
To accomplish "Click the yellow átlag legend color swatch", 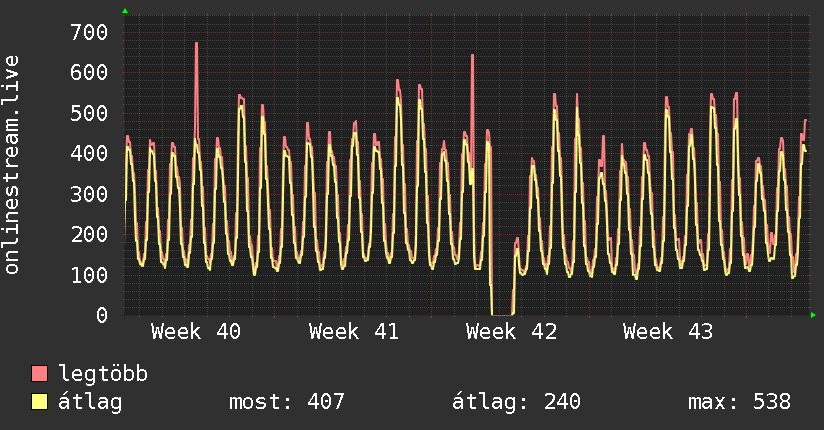I will pyautogui.click(x=39, y=401).
